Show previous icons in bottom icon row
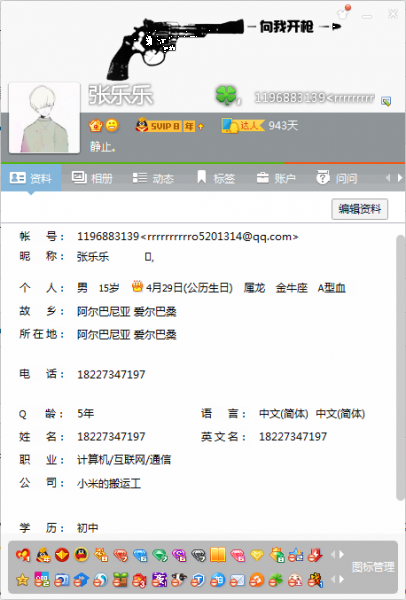This screenshot has height=600, width=406. [332, 580]
